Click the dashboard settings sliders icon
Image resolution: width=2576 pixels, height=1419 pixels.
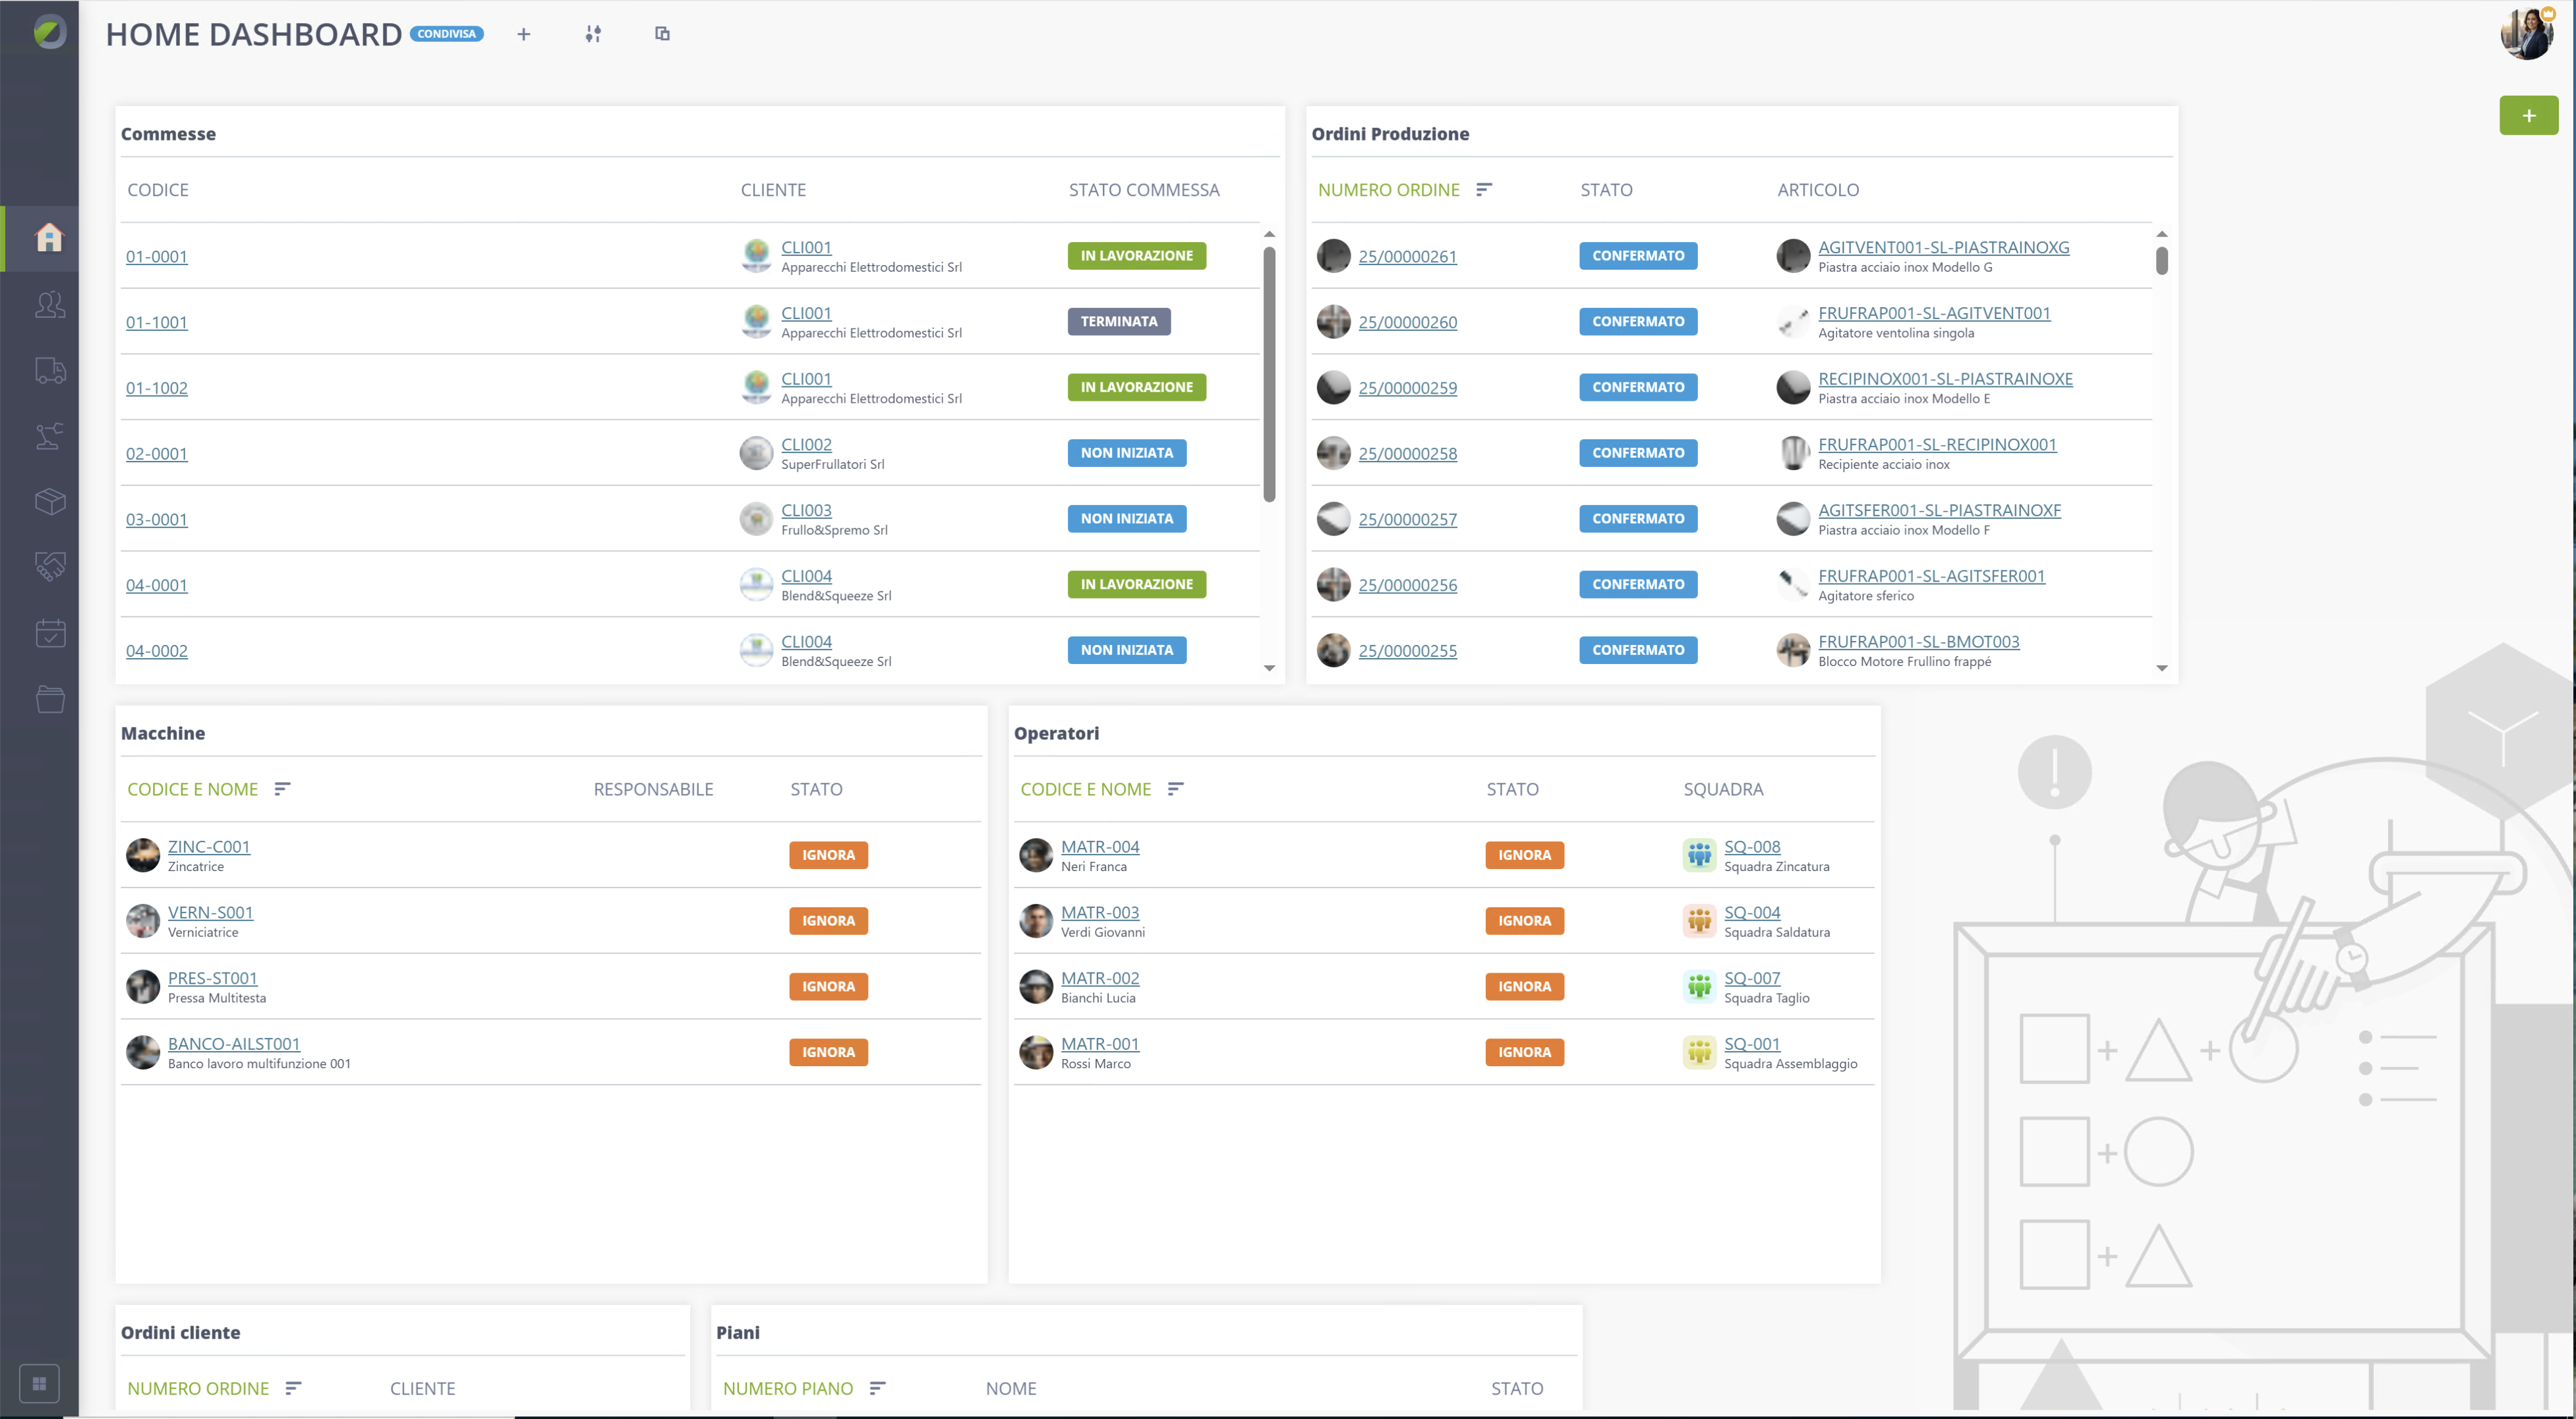point(593,34)
